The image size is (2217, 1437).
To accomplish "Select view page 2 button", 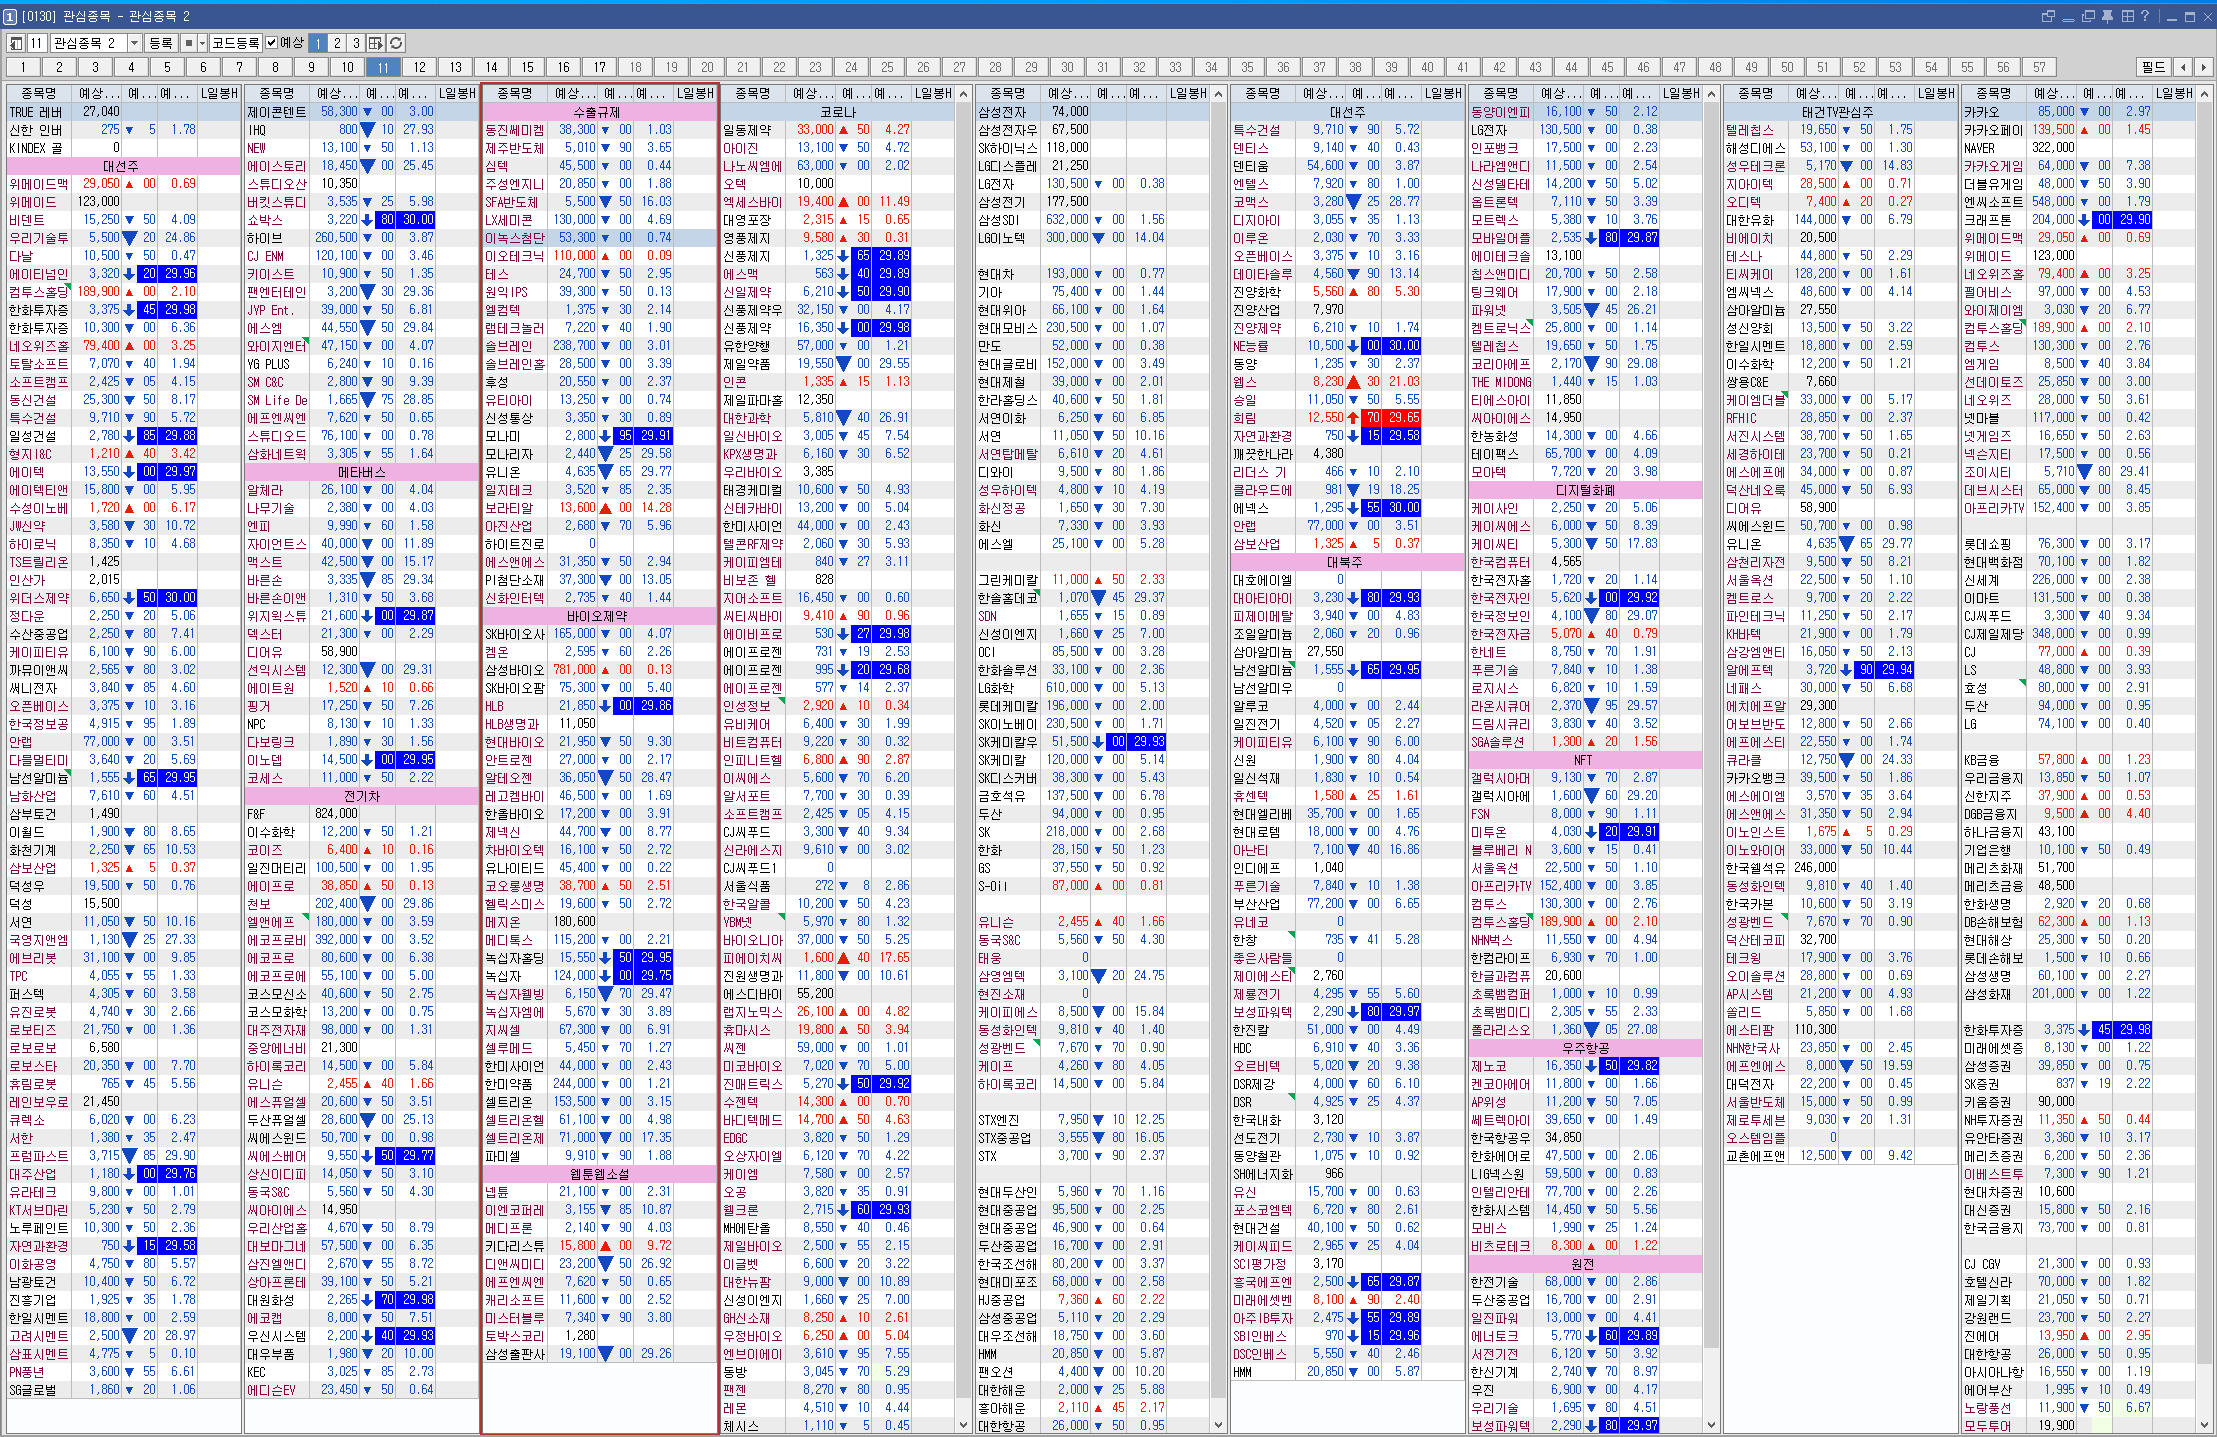I will coord(337,43).
